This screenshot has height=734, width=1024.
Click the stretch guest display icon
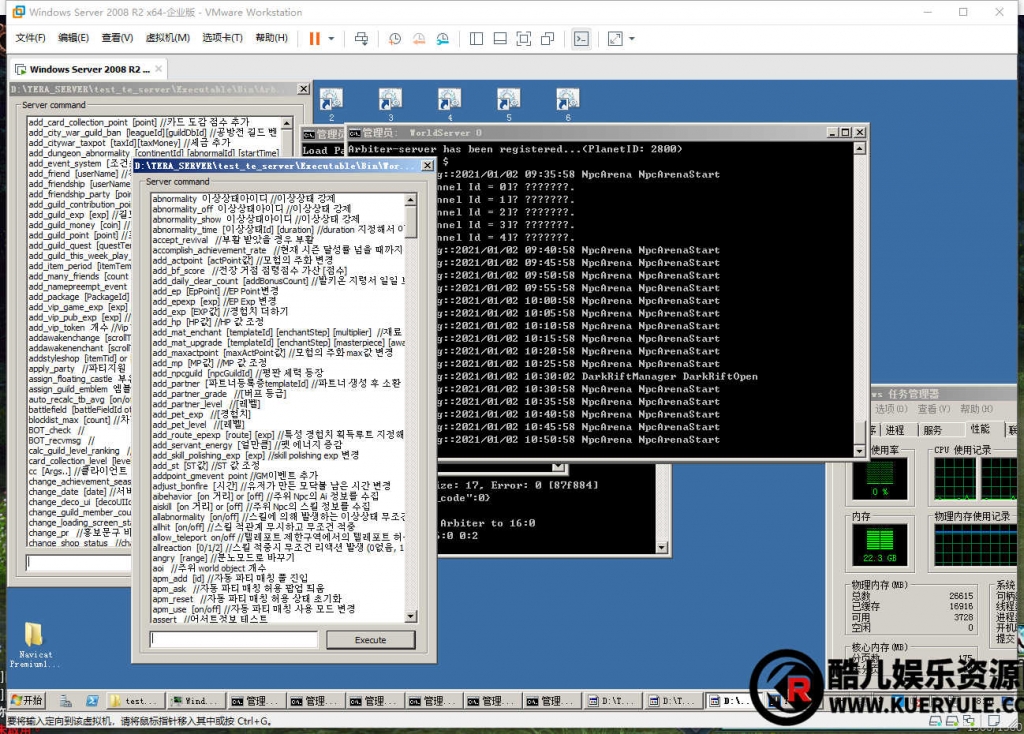(615, 39)
